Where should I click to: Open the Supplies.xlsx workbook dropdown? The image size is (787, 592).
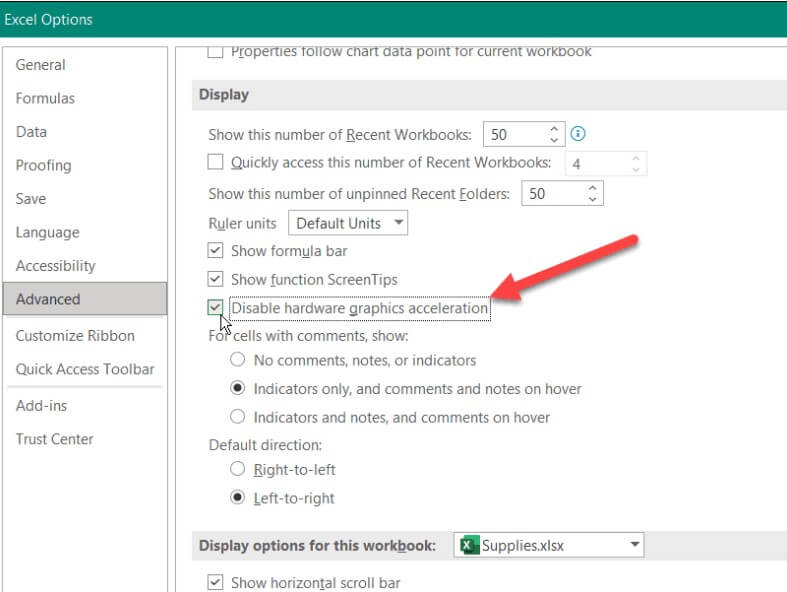click(549, 545)
